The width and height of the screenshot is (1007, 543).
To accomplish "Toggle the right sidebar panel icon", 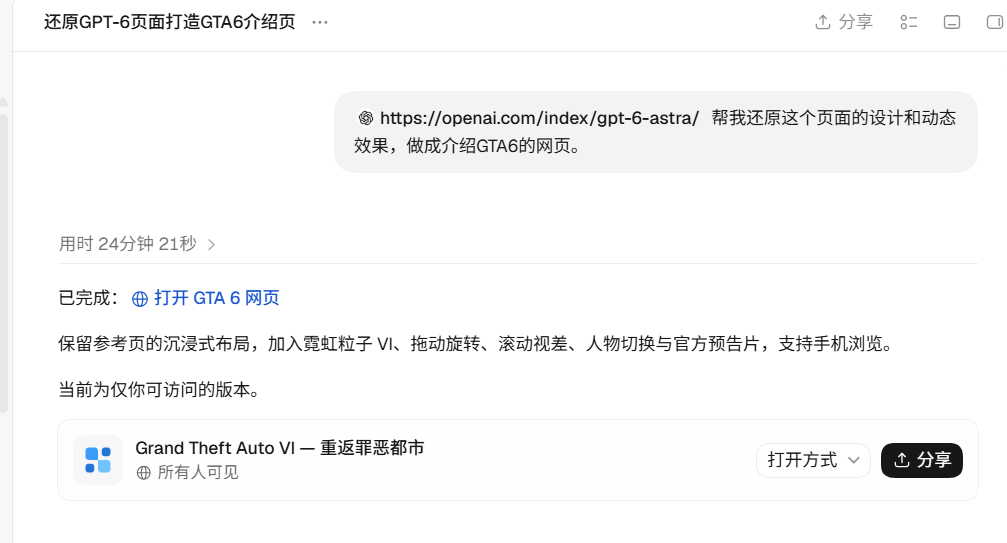I will tap(995, 22).
